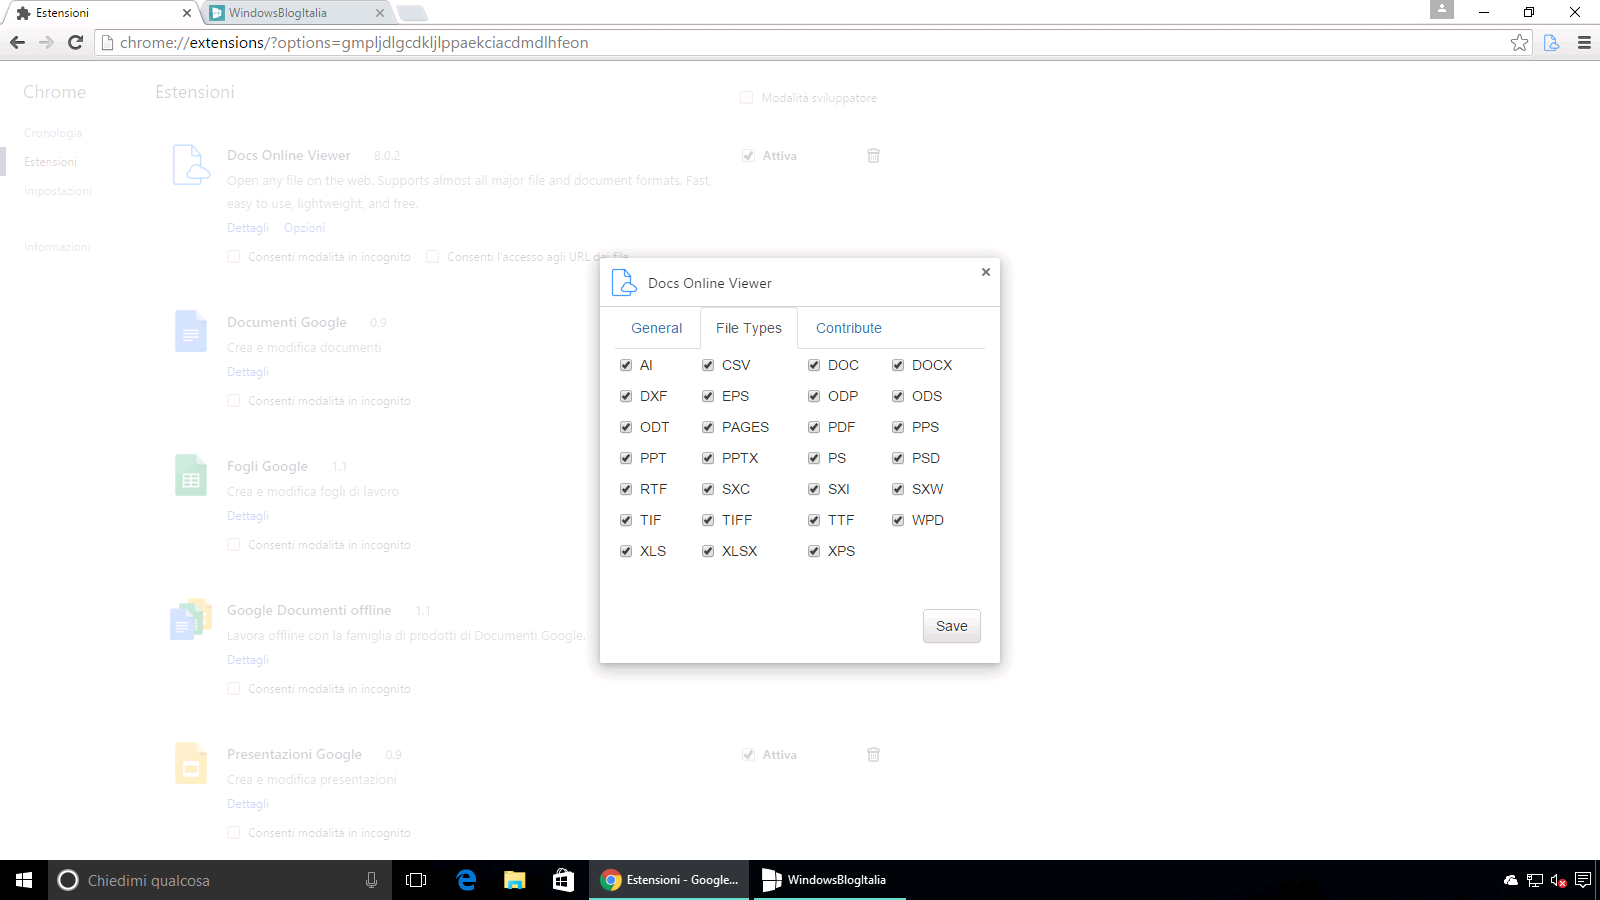Viewport: 1600px width, 900px height.
Task: Click the Docs Online Viewer logo in the dialog
Action: tap(624, 283)
